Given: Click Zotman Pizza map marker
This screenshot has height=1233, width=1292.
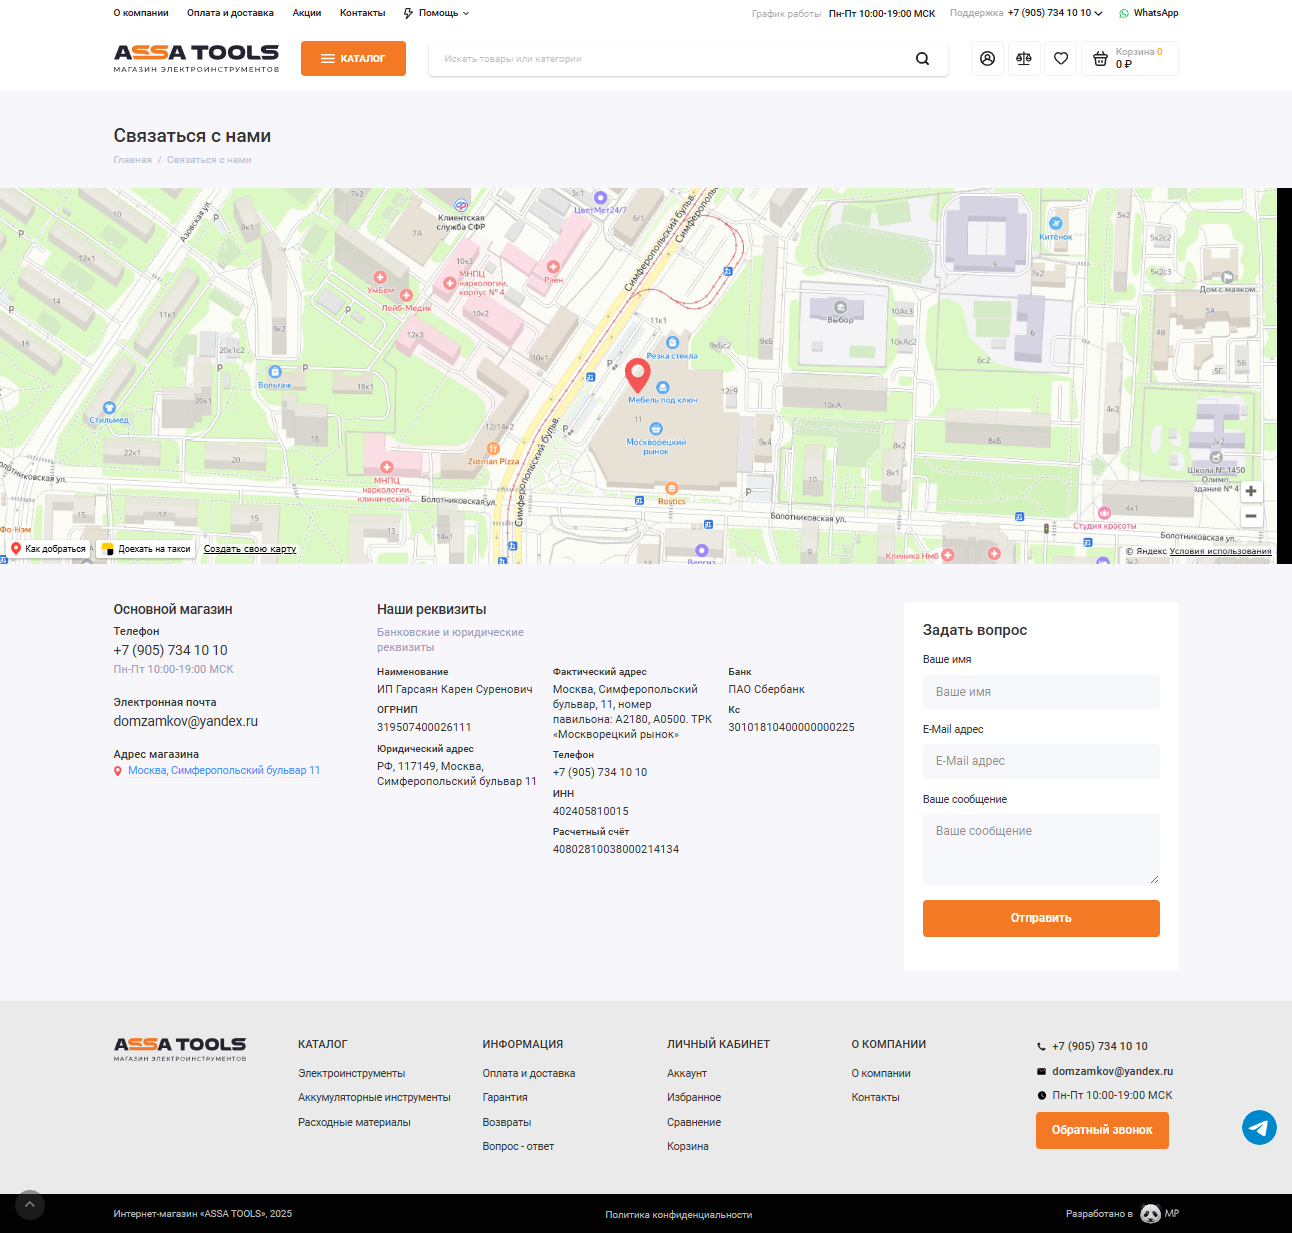Looking at the screenshot, I should 493,449.
